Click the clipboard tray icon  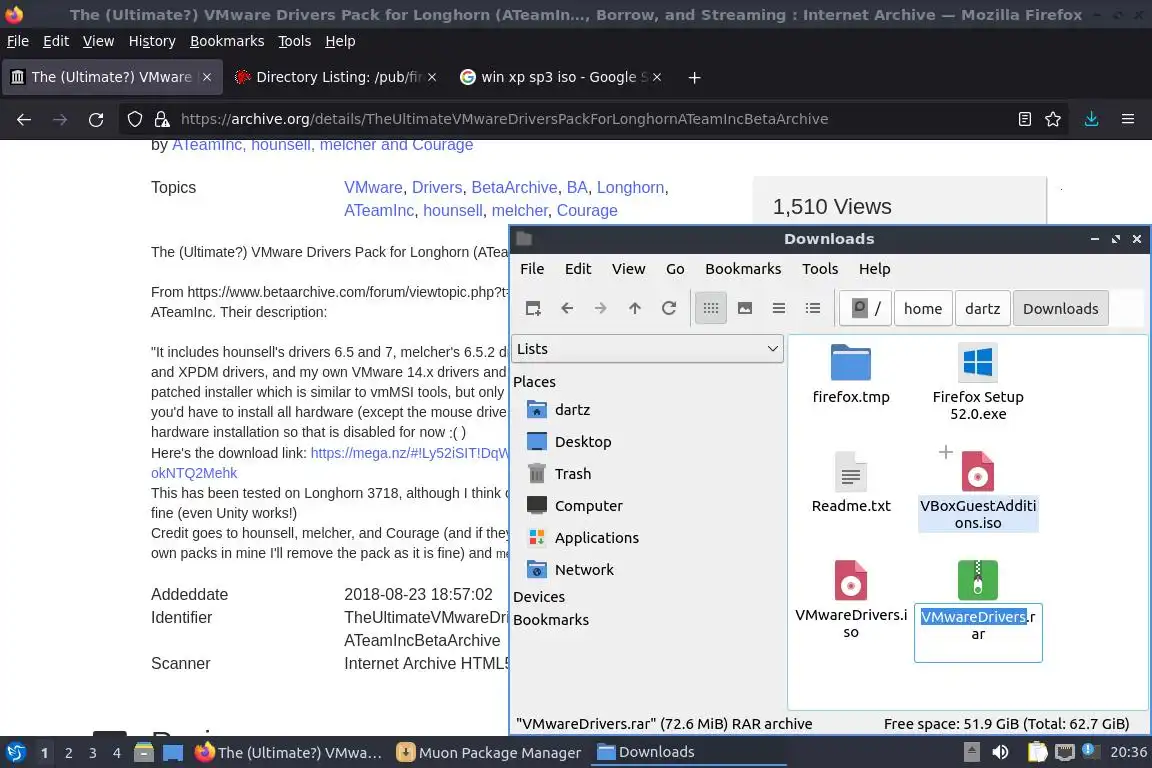1037,752
